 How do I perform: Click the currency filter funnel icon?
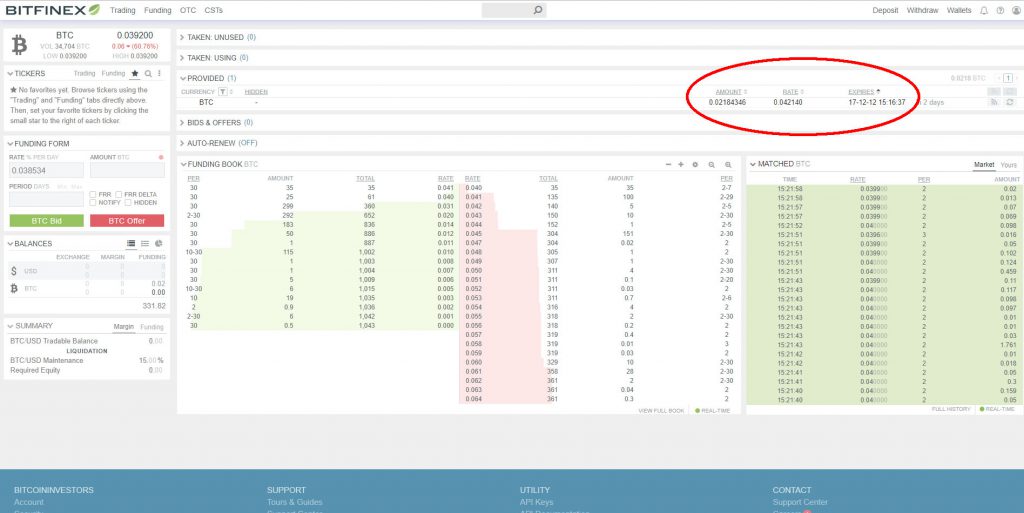point(223,92)
